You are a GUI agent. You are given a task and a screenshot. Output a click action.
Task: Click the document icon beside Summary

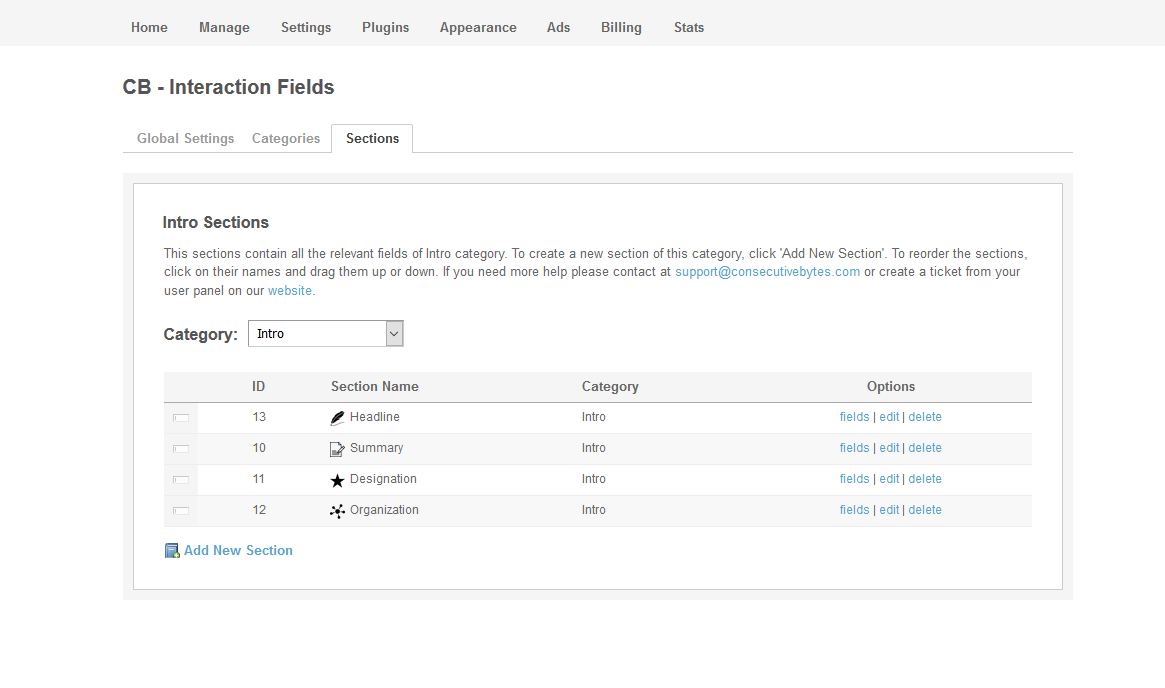click(x=338, y=448)
